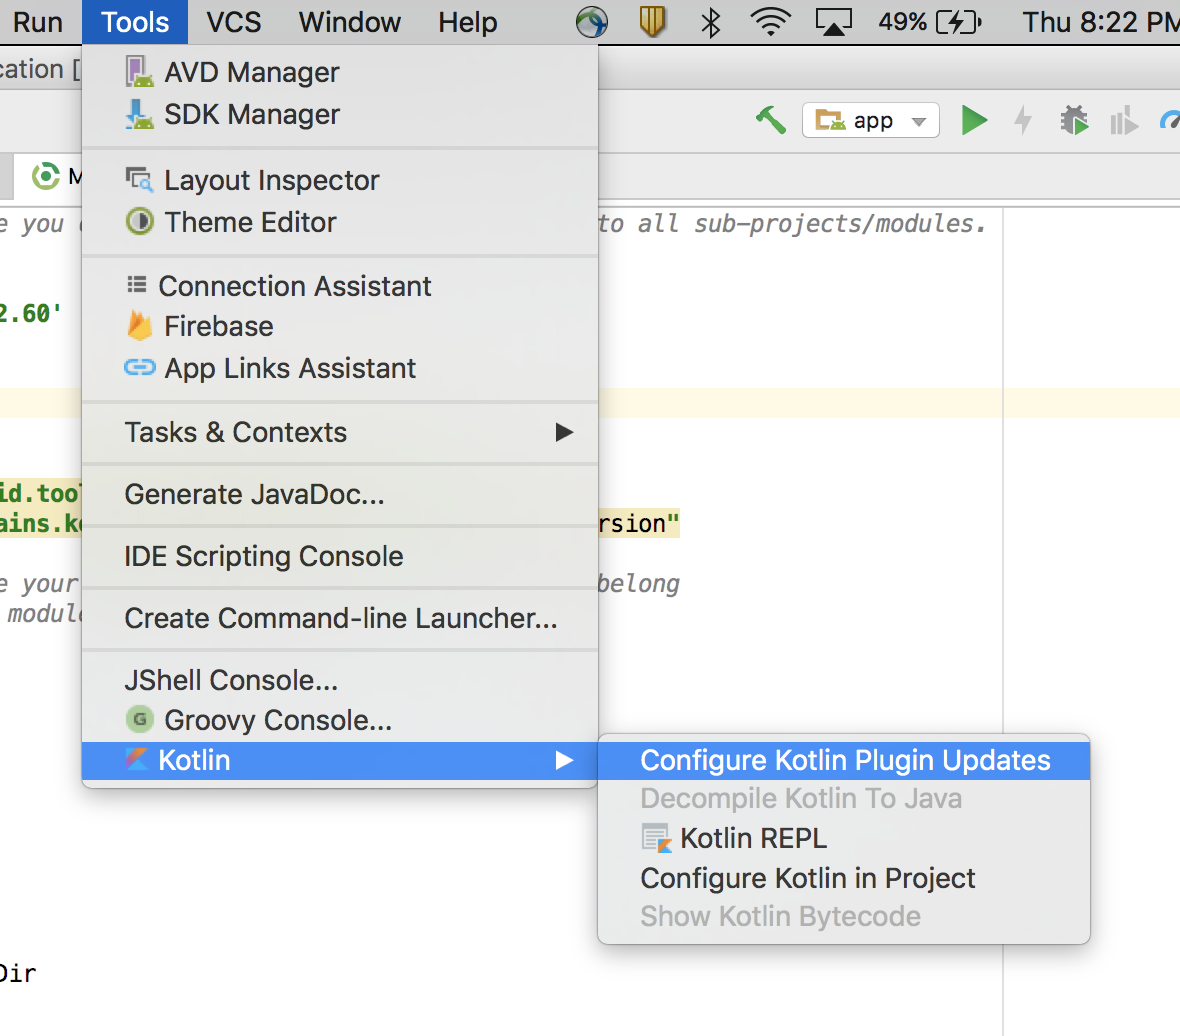Close the Tools menu via its title
The height and width of the screenshot is (1036, 1180).
[x=135, y=23]
